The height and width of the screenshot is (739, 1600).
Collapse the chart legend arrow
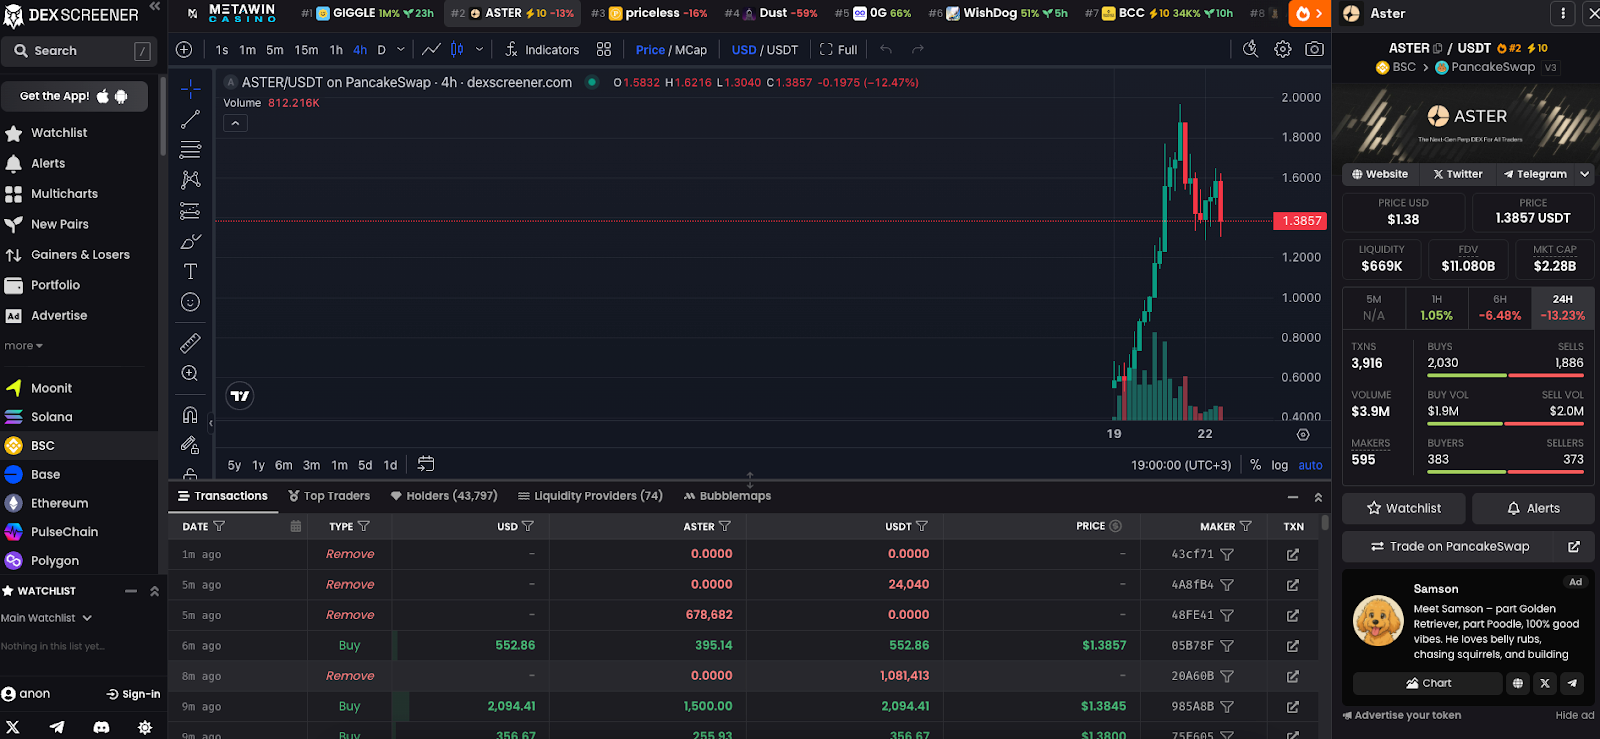235,123
